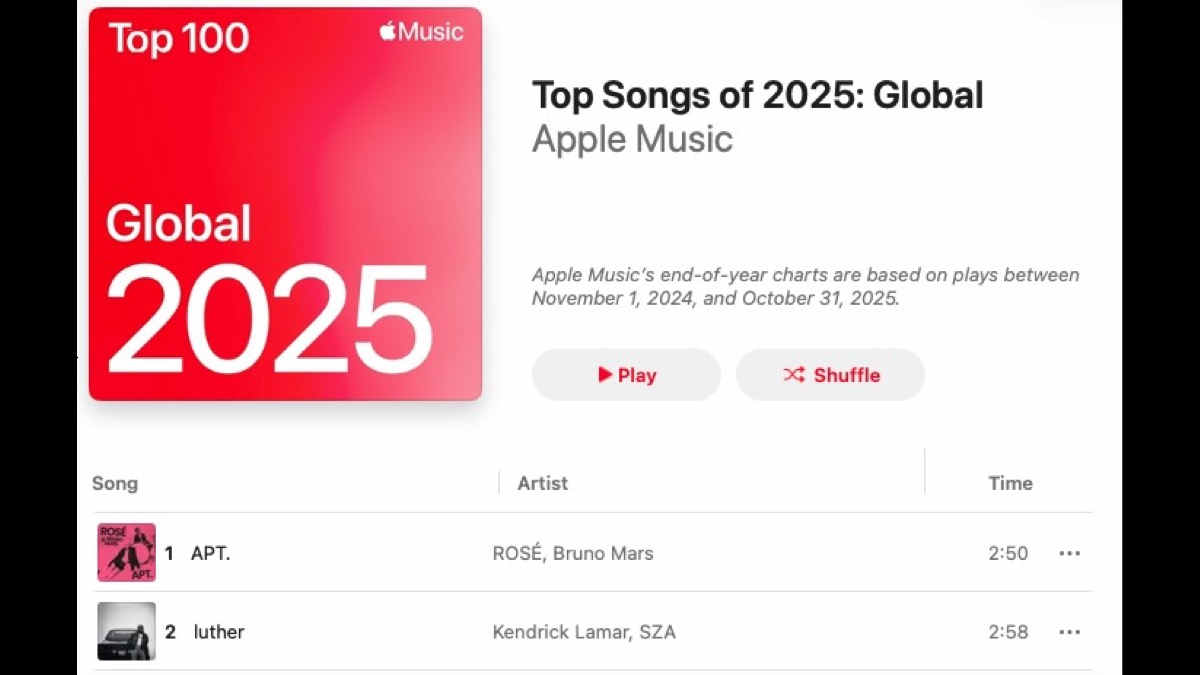This screenshot has height=675, width=1200.
Task: Click the end-of-year charts description text
Action: point(805,286)
